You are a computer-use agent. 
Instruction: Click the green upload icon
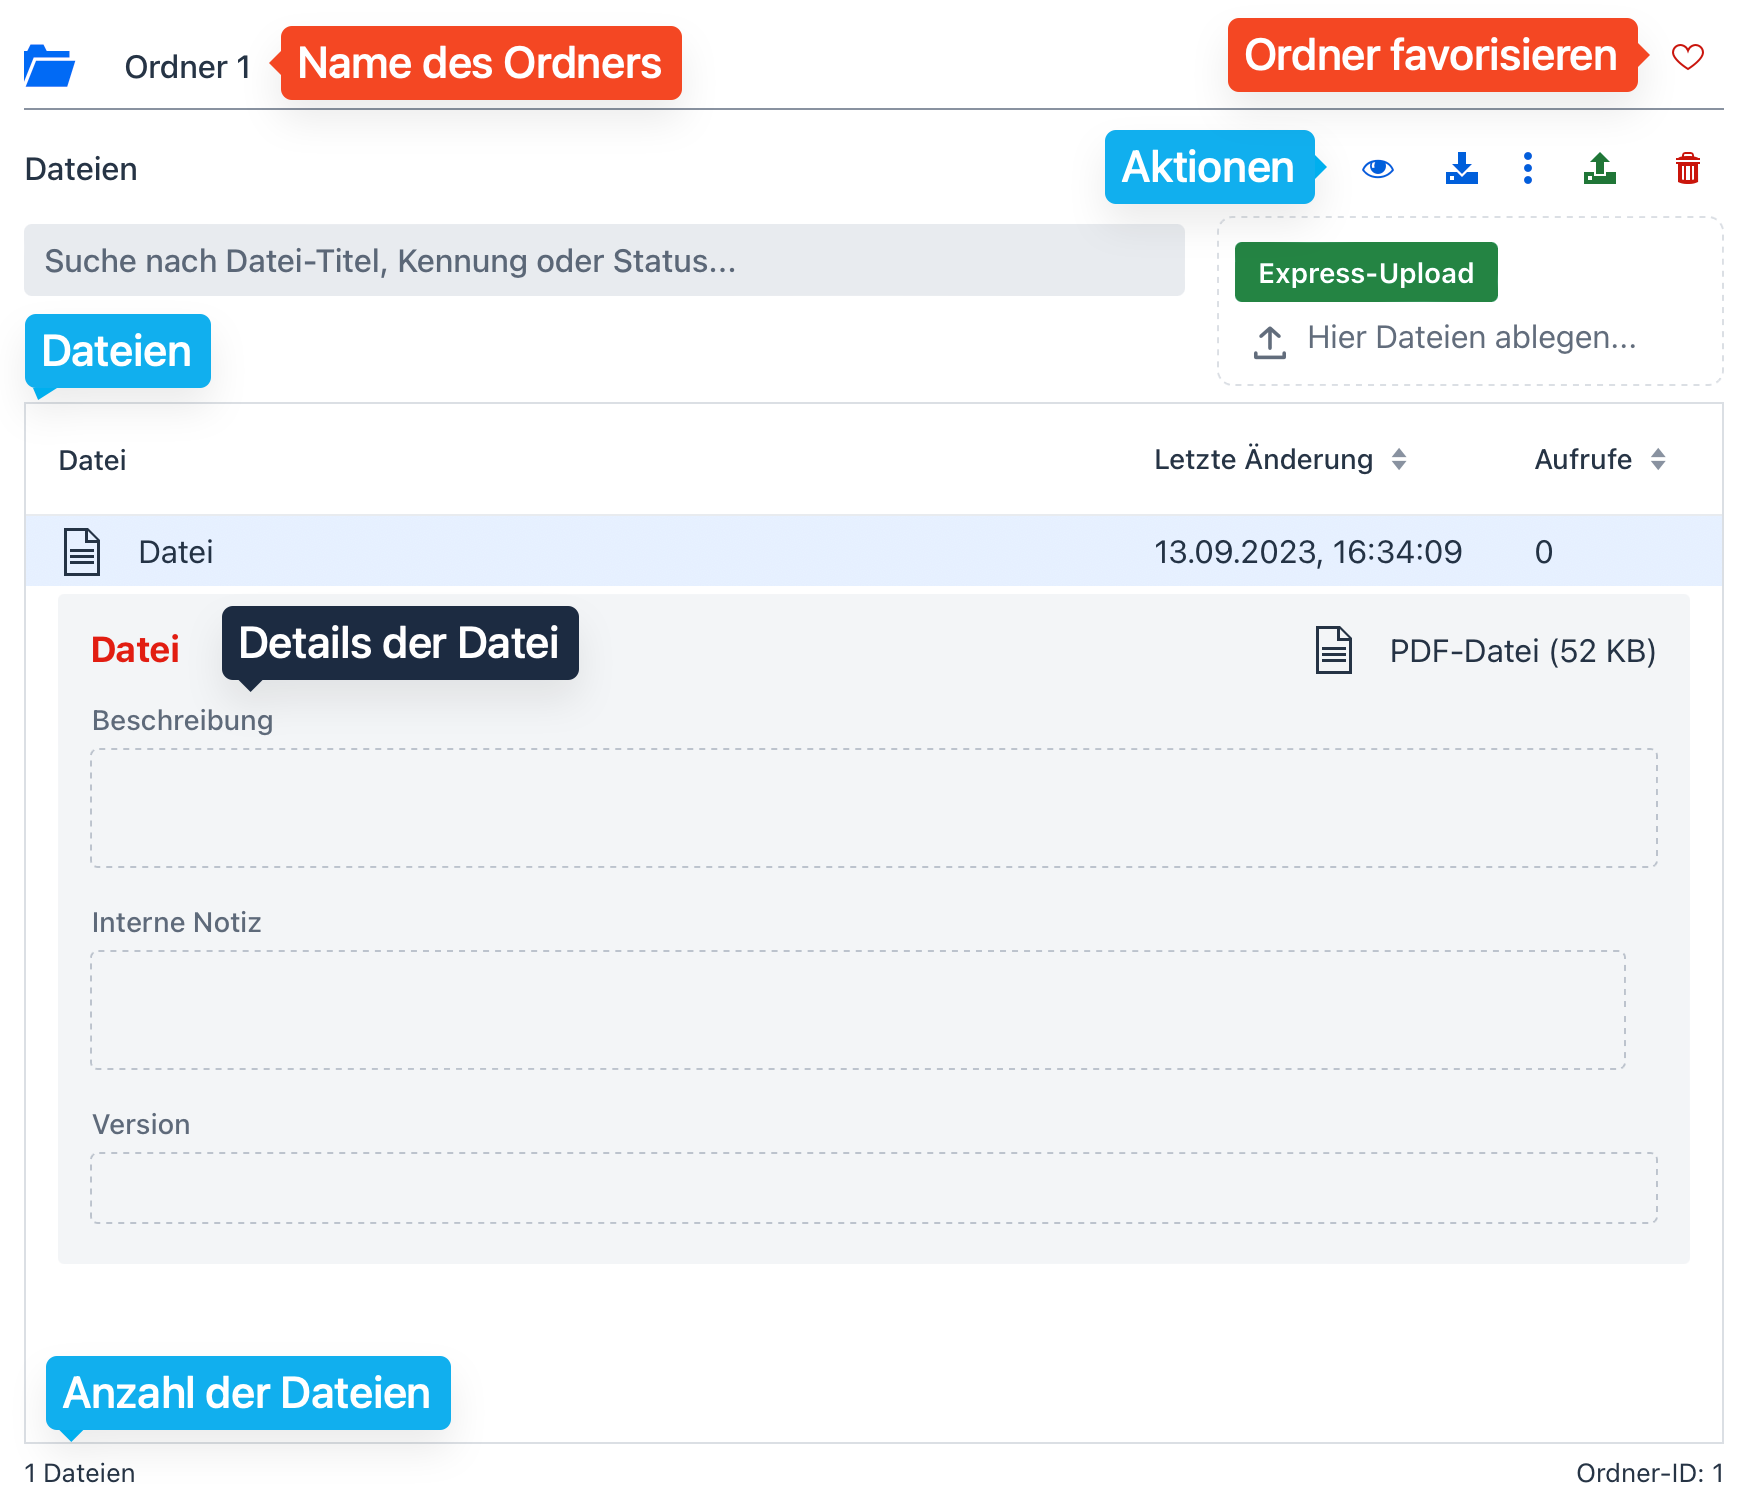pos(1599,169)
